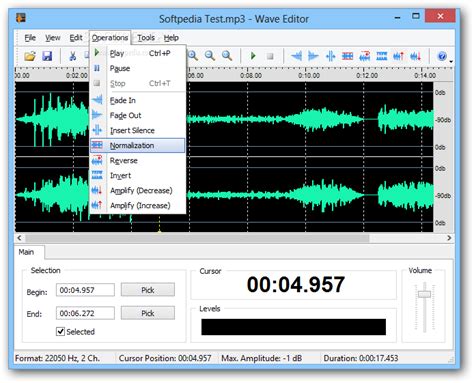Select Invert from the Operations menu
This screenshot has width=474, height=383.
tap(137, 176)
